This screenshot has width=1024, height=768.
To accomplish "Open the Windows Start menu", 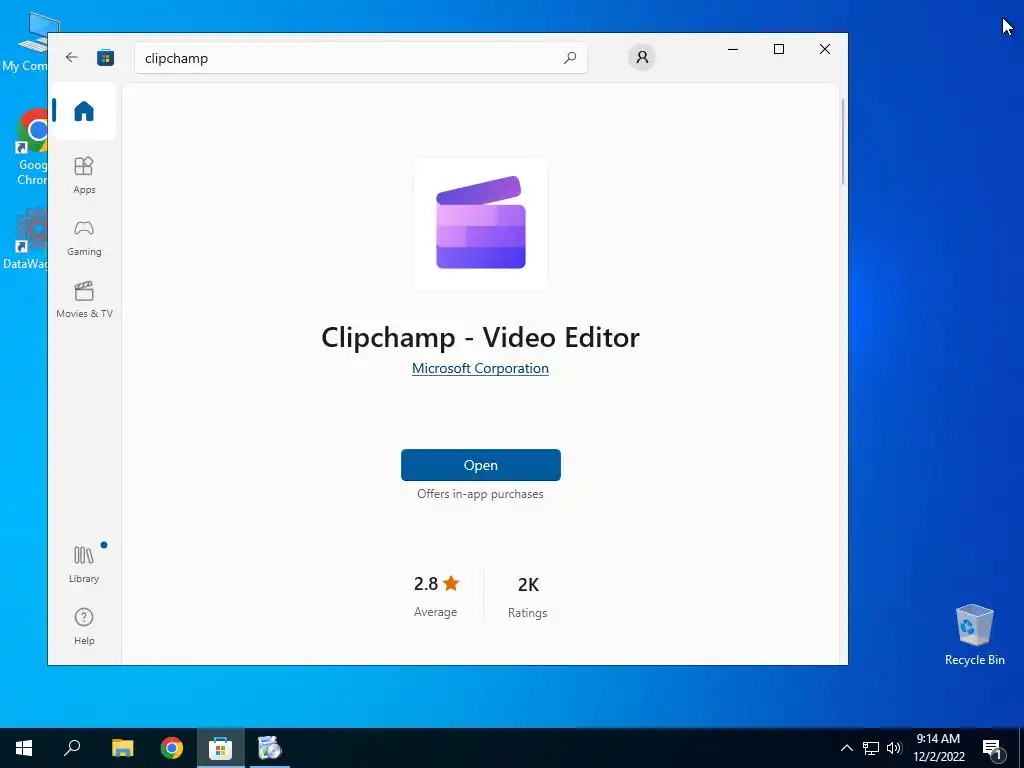I will [x=24, y=748].
